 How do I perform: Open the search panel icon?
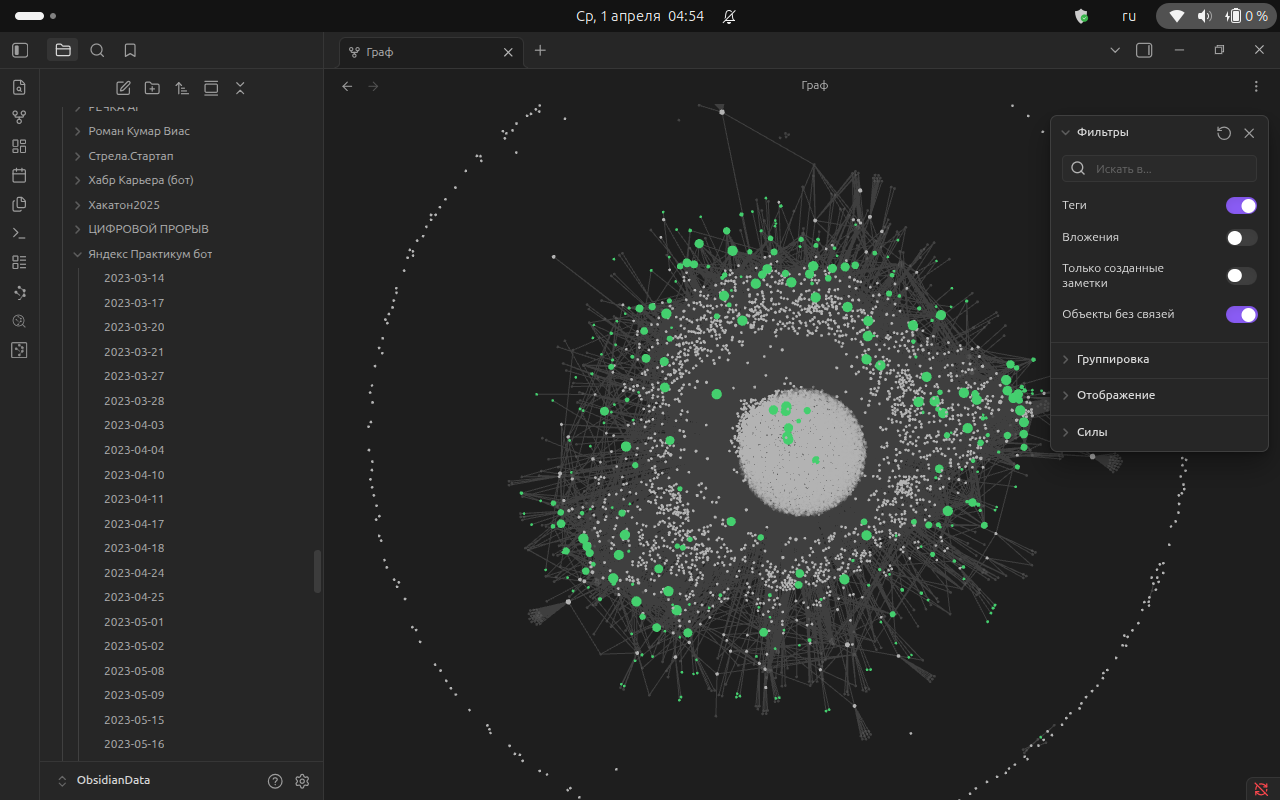click(x=97, y=50)
